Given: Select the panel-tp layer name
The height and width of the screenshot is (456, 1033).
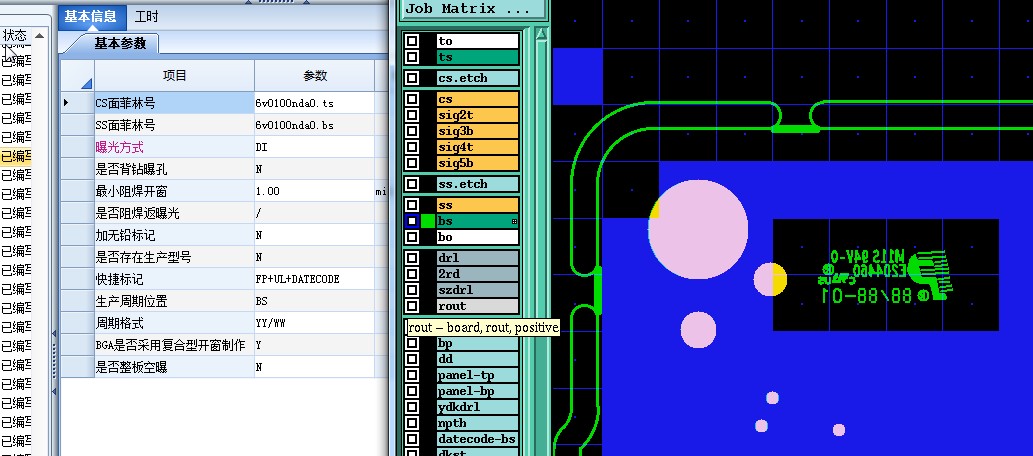Looking at the screenshot, I should click(x=478, y=376).
